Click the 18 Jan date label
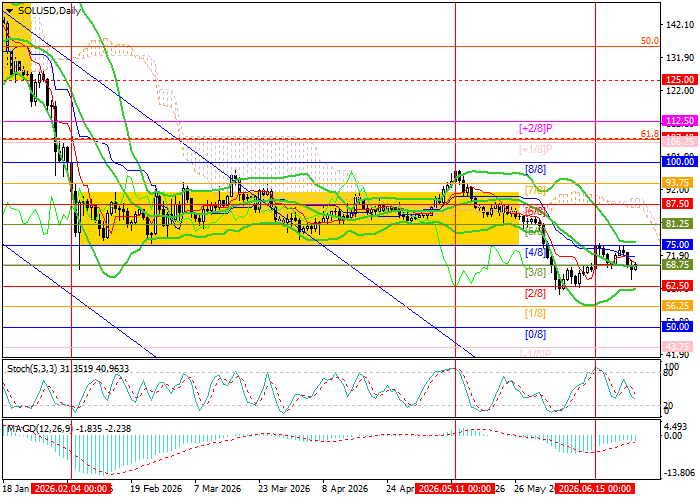The width and height of the screenshot is (700, 500). tap(16, 489)
